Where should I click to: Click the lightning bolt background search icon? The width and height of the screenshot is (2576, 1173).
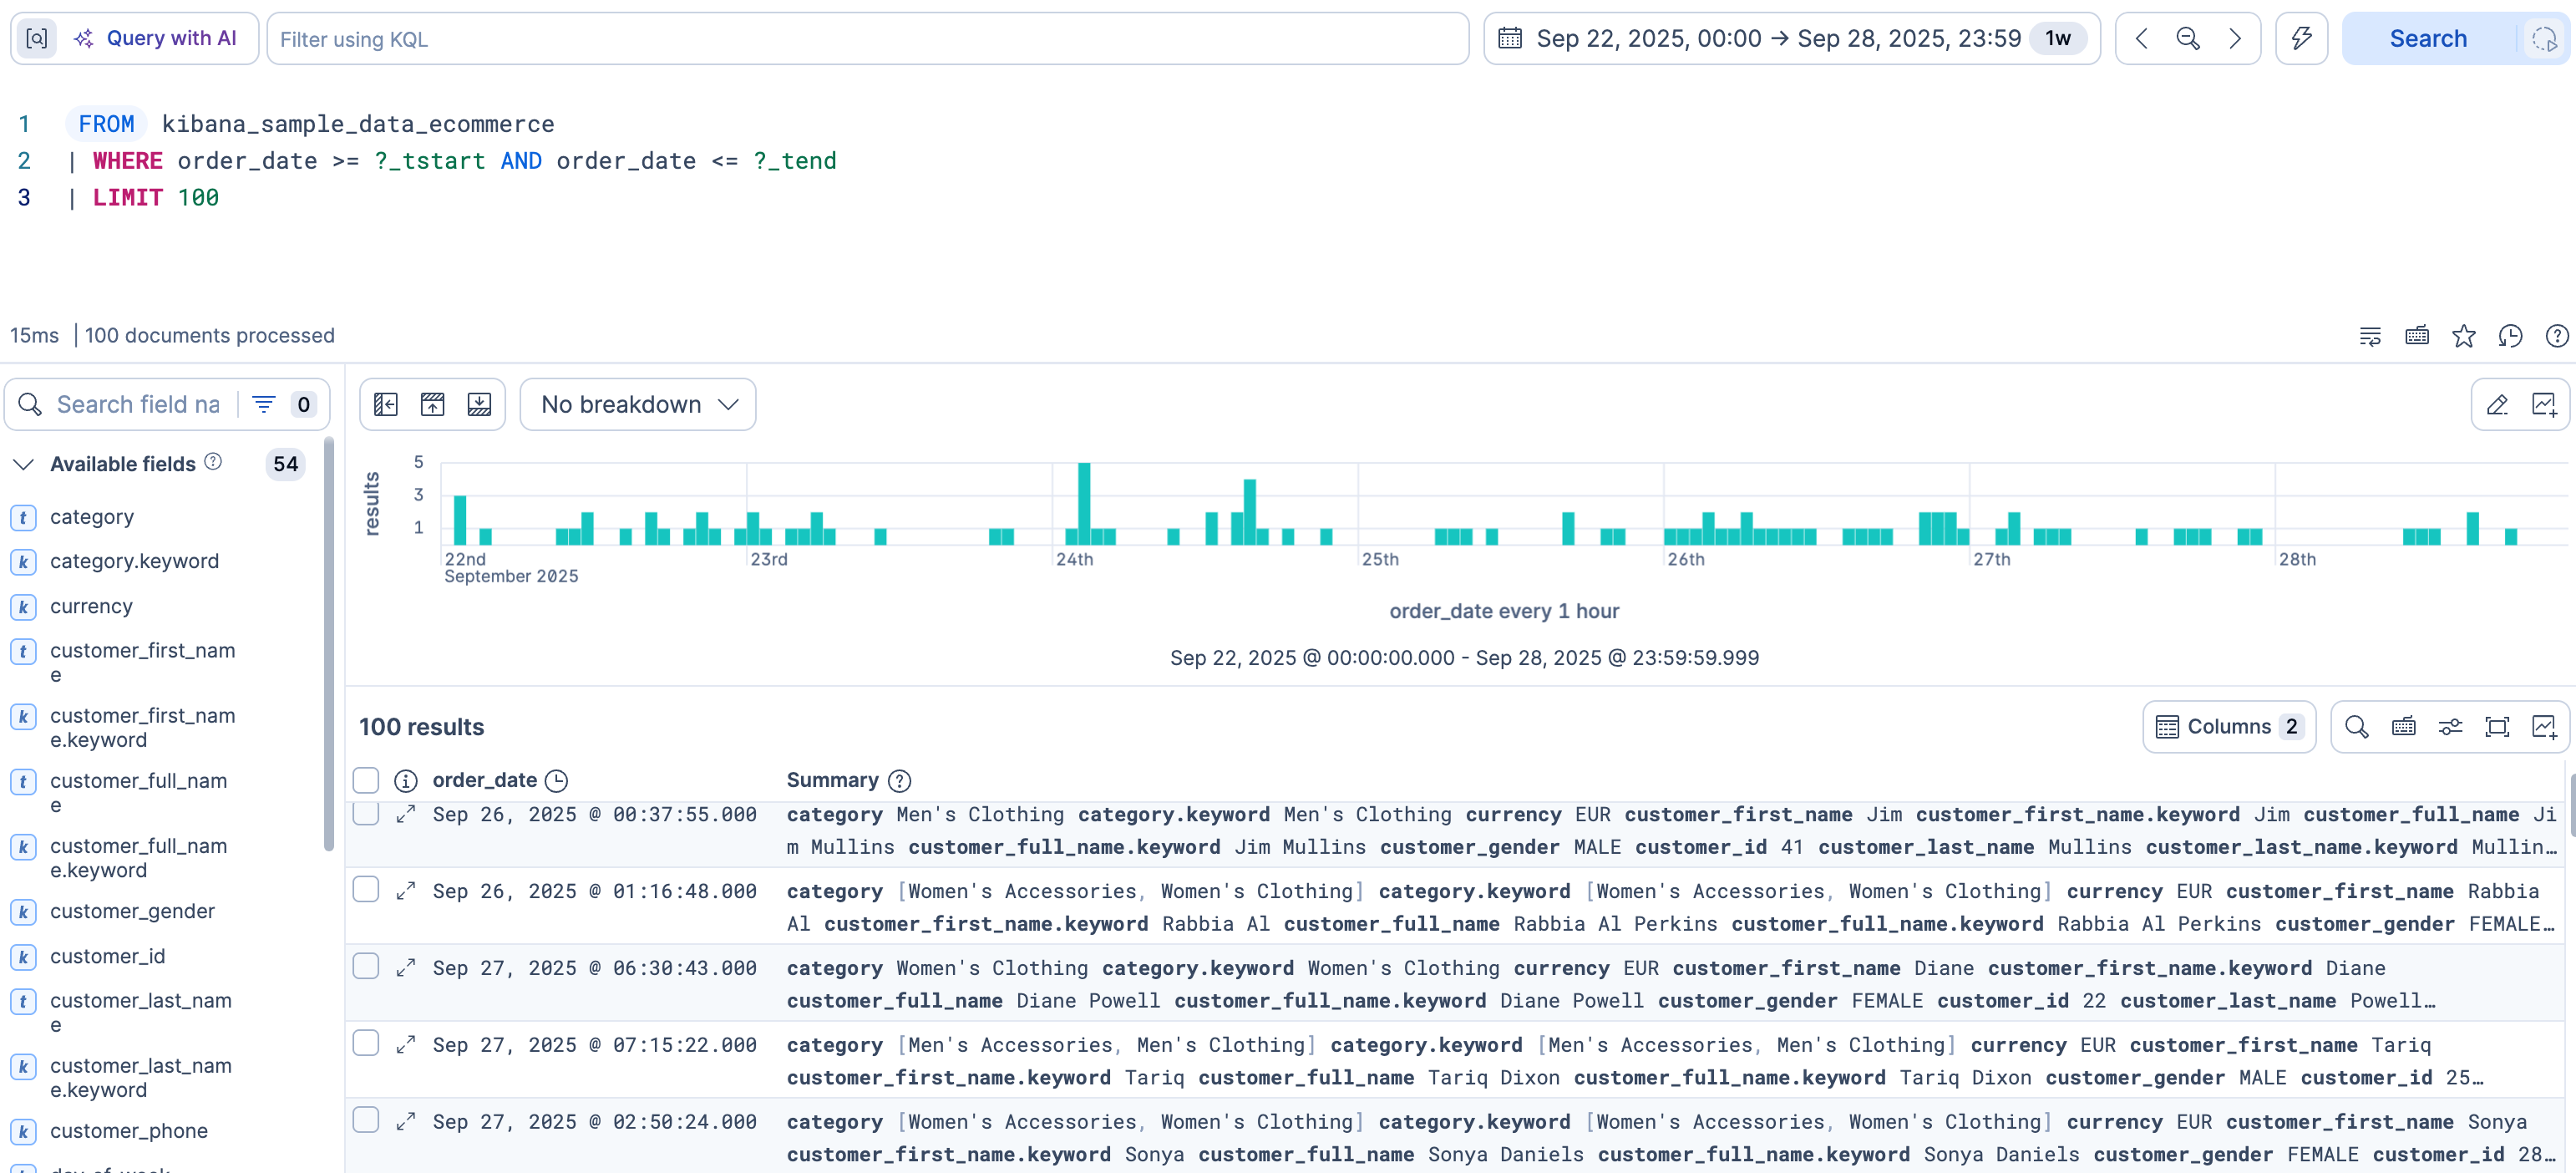tap(2302, 39)
